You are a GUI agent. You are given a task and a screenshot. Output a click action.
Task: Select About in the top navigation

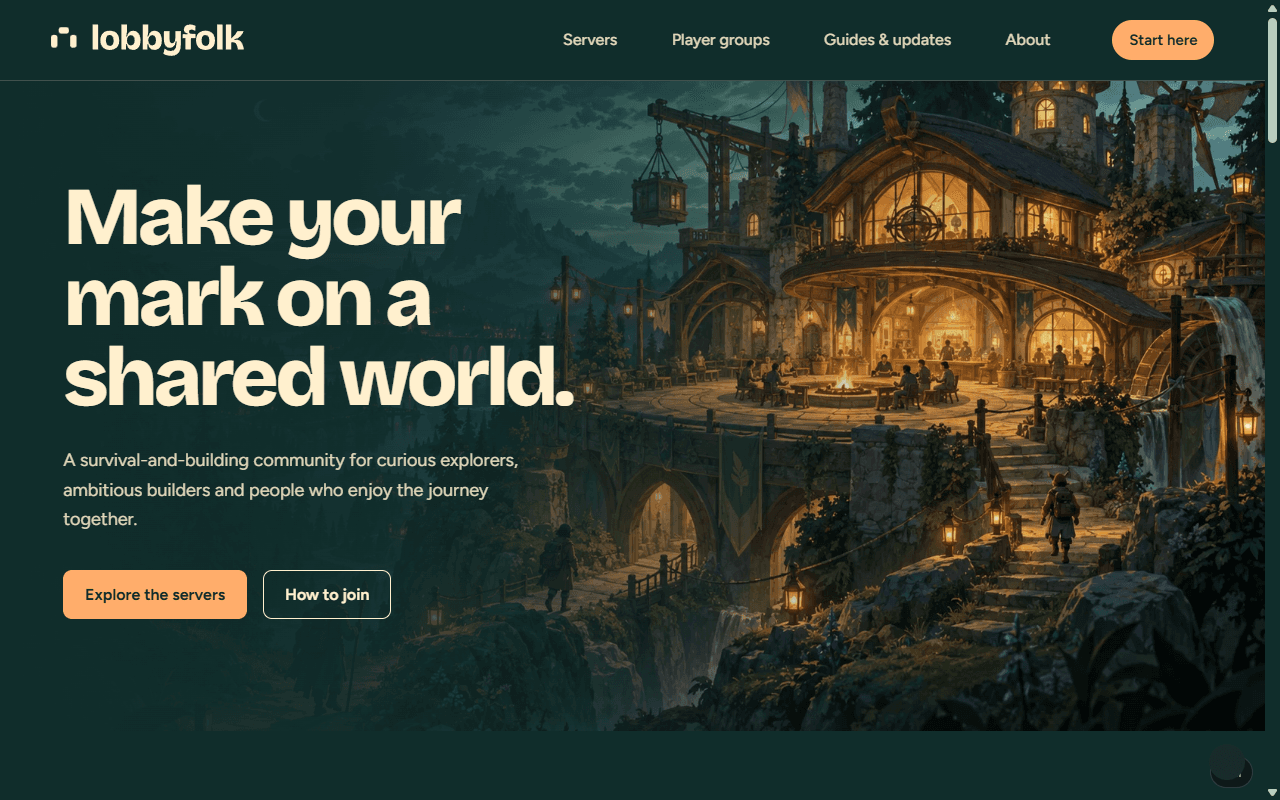(x=1028, y=40)
